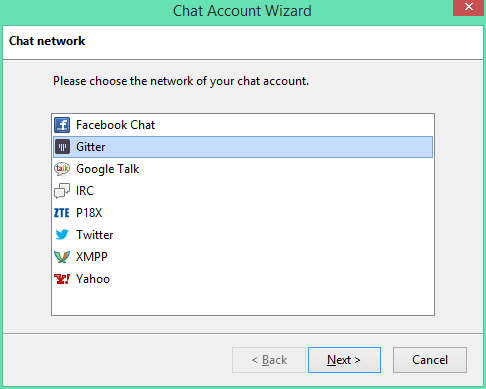Click the ZTE logo icon beside P18X
The width and height of the screenshot is (486, 389).
pos(62,213)
